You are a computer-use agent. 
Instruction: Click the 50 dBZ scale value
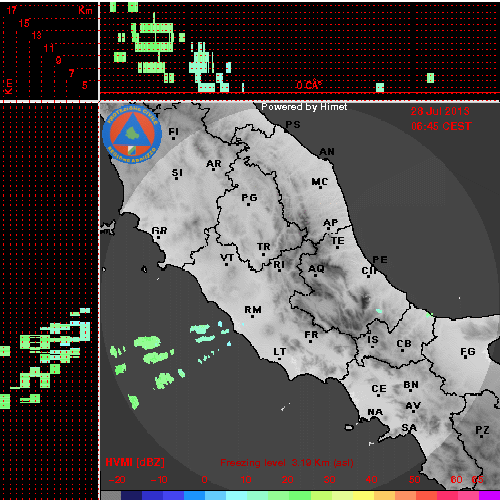point(415,480)
